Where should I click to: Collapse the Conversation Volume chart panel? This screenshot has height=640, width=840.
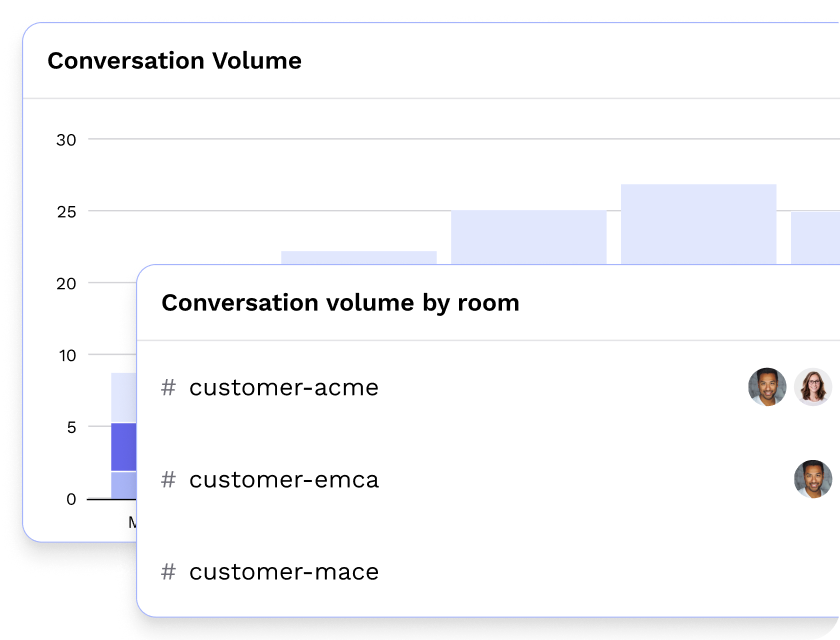(x=176, y=60)
